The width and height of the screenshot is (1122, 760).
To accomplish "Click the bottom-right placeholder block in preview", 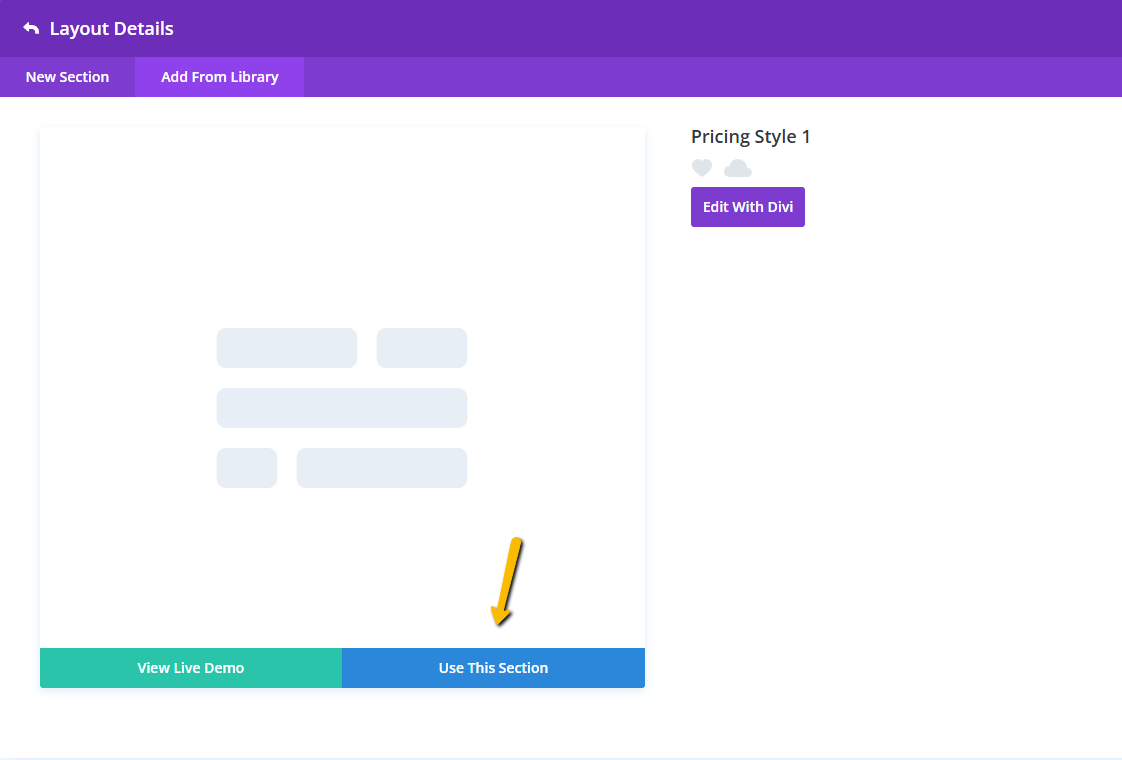I will click(381, 468).
